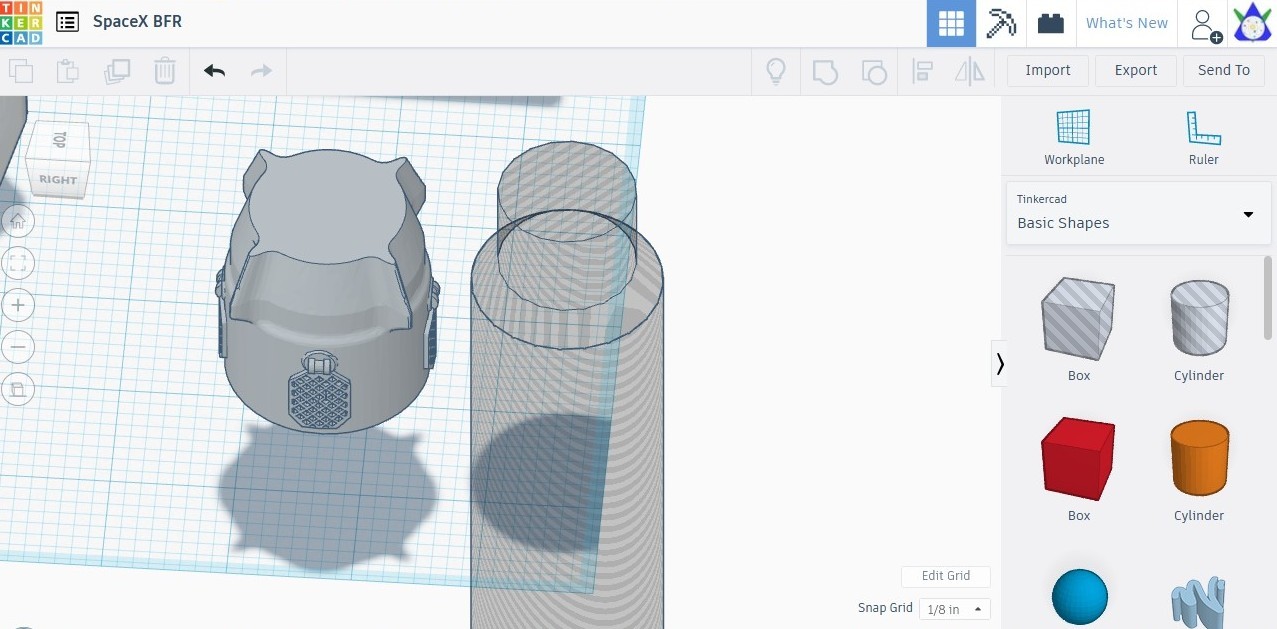
Task: Select the Ruler tool
Action: tap(1203, 135)
